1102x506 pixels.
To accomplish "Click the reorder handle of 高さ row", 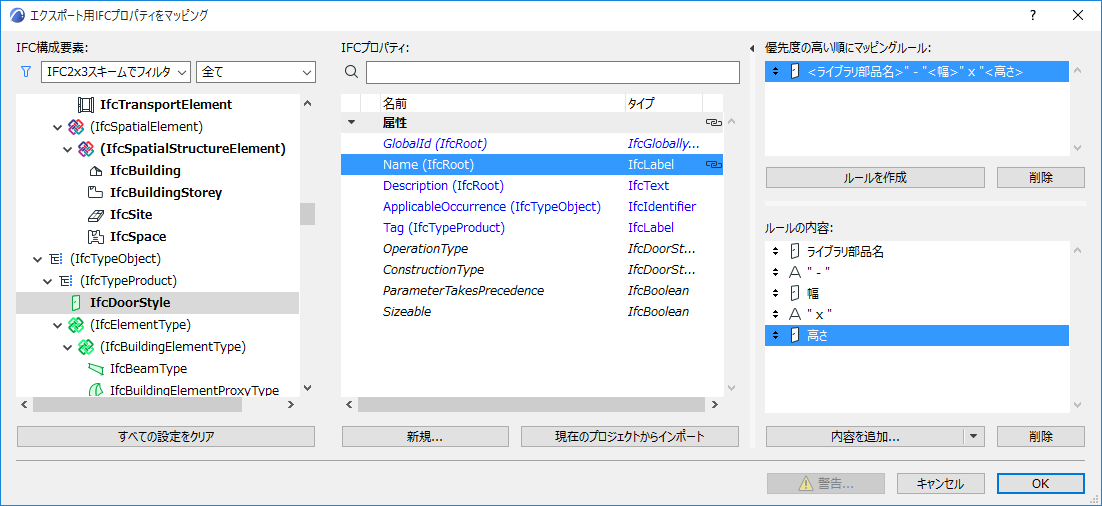I will (775, 335).
